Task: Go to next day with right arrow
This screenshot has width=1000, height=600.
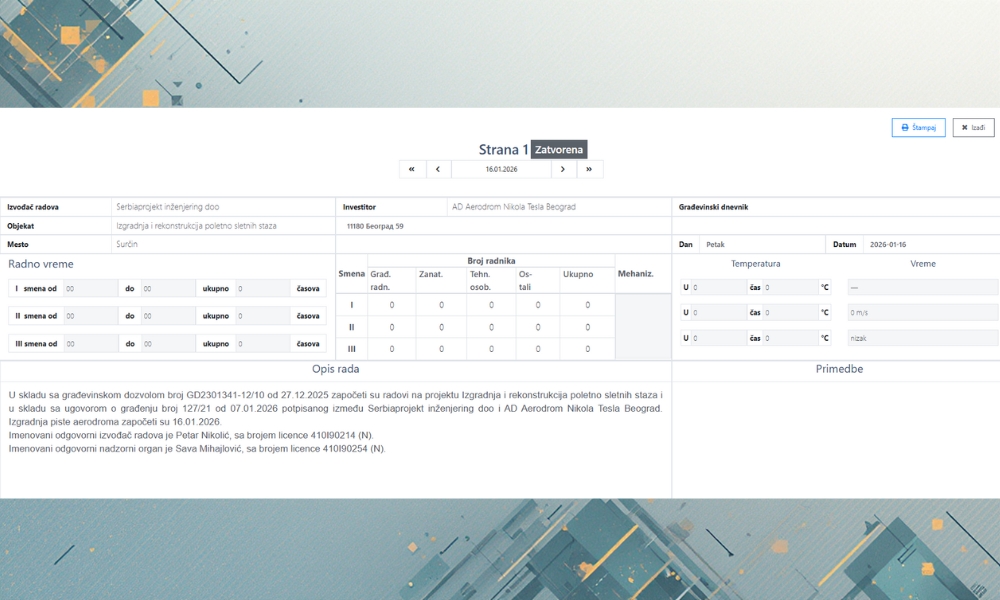Action: 563,169
